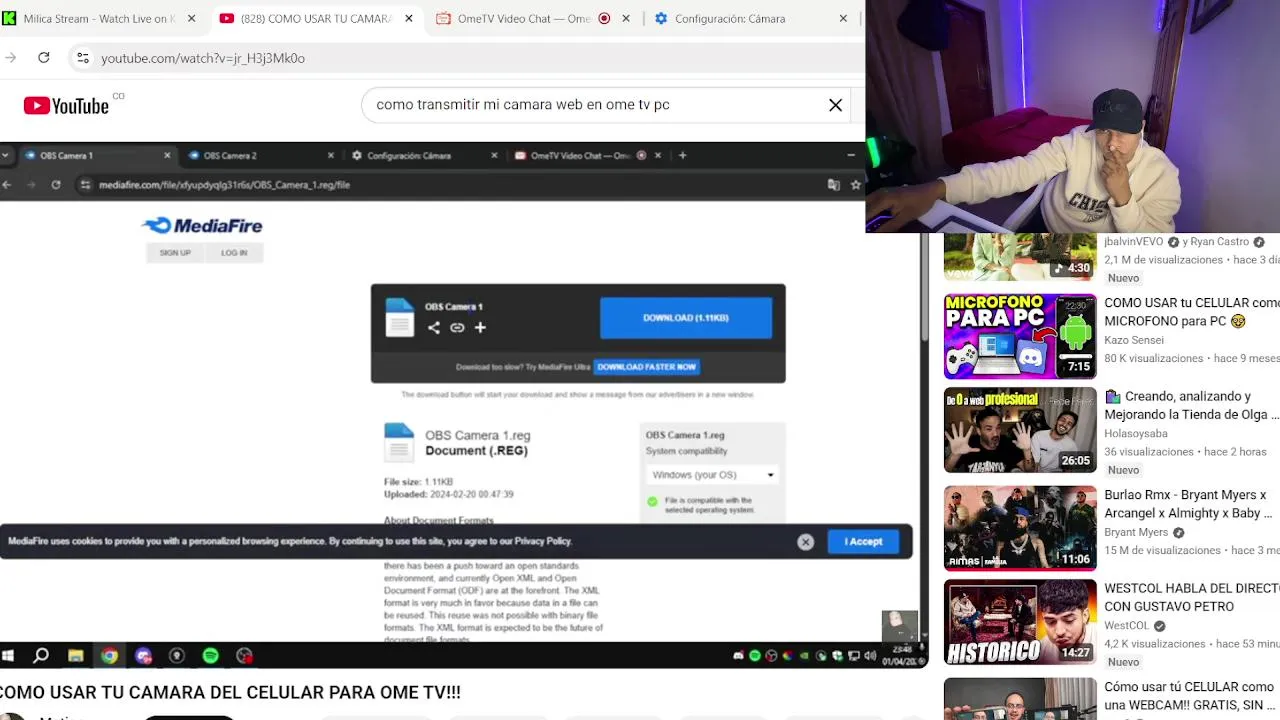Click the reload icon in inner browser toolbar

coord(56,185)
